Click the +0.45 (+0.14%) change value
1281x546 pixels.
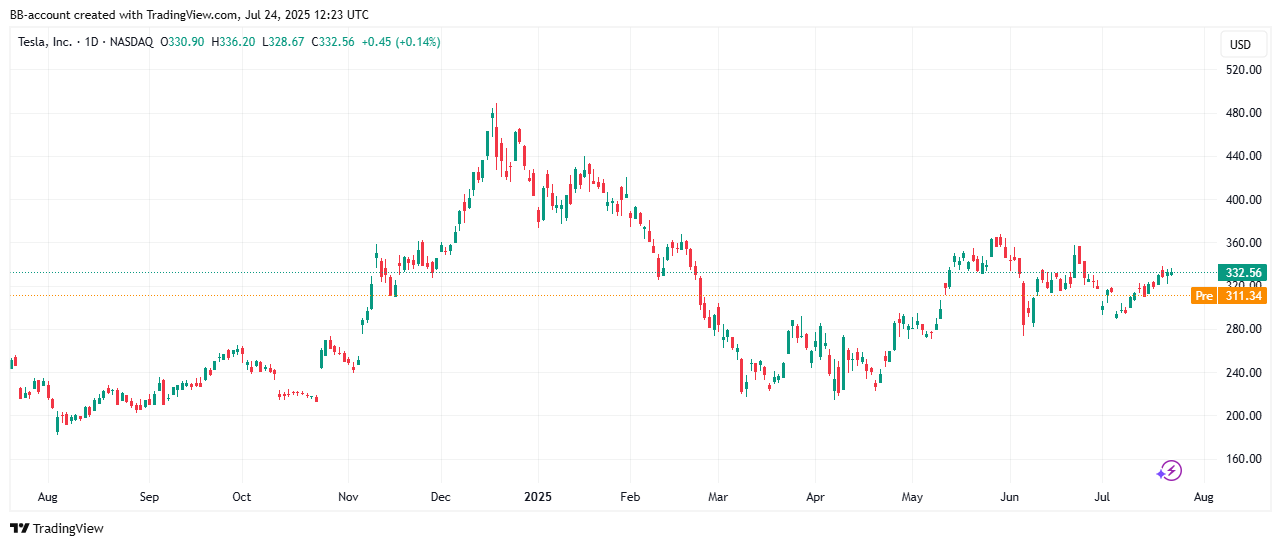(400, 42)
